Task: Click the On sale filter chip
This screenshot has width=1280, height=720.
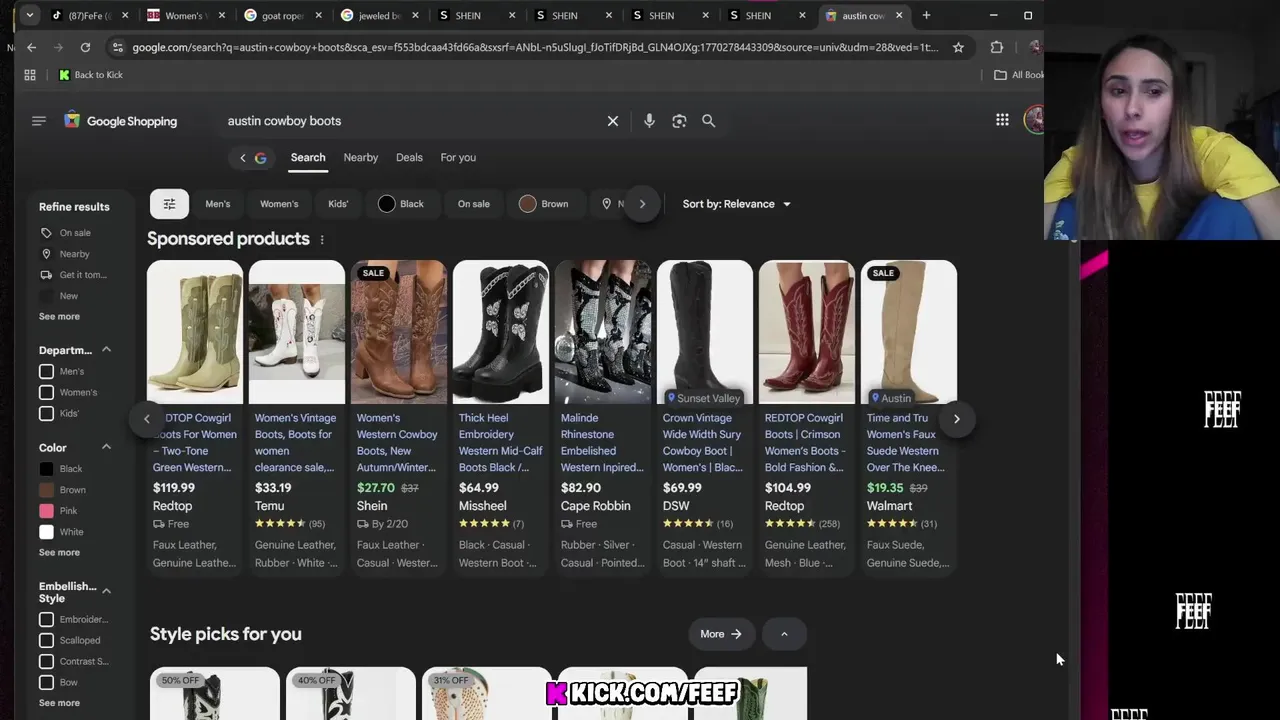Action: (474, 204)
